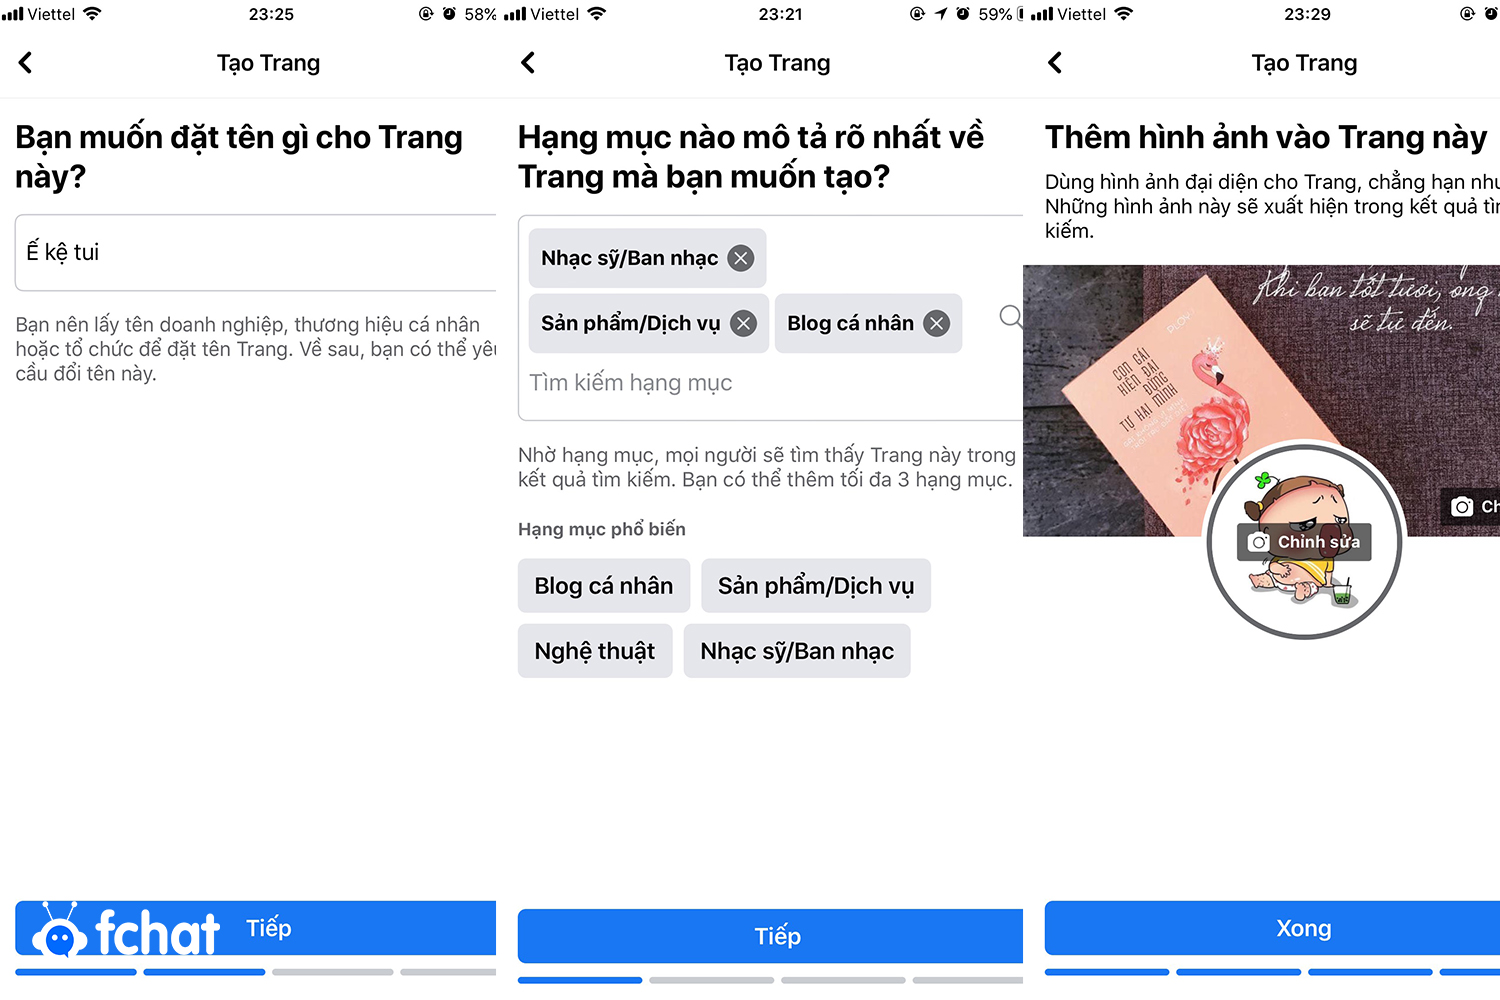
Task: Select the Nhạc sỹ/Ban nhạc popular category
Action: pos(797,651)
